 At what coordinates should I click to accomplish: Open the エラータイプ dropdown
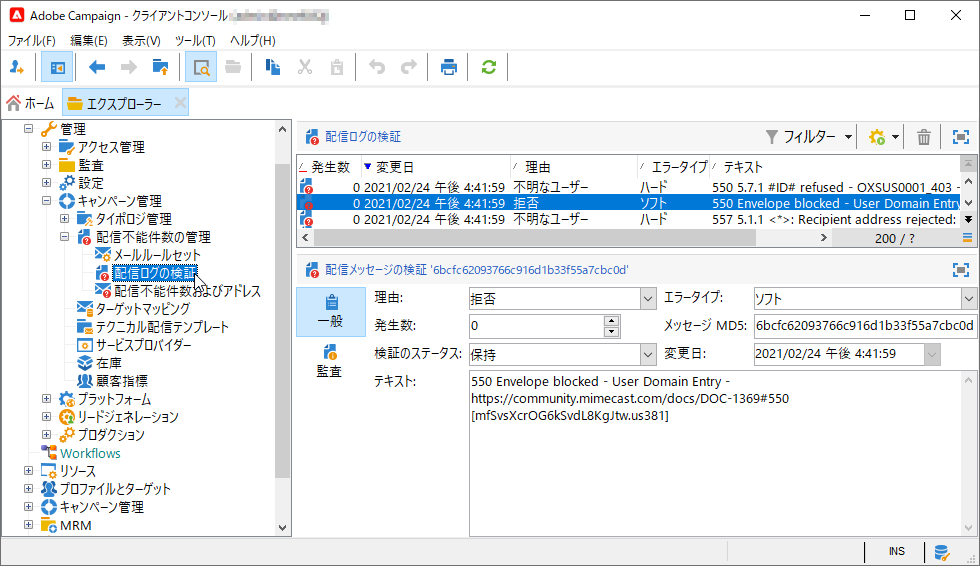point(969,299)
